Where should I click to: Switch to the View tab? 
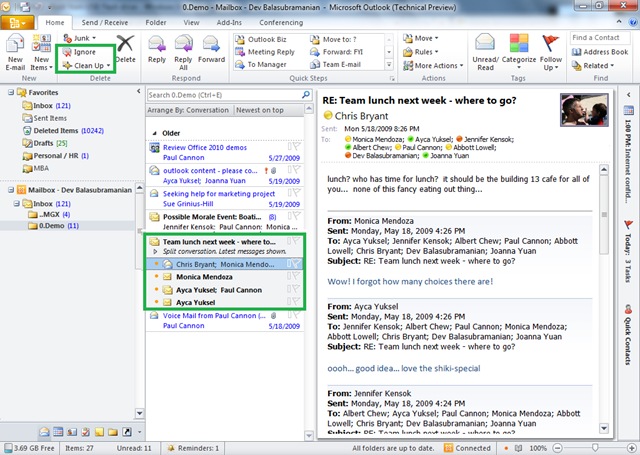(x=191, y=23)
